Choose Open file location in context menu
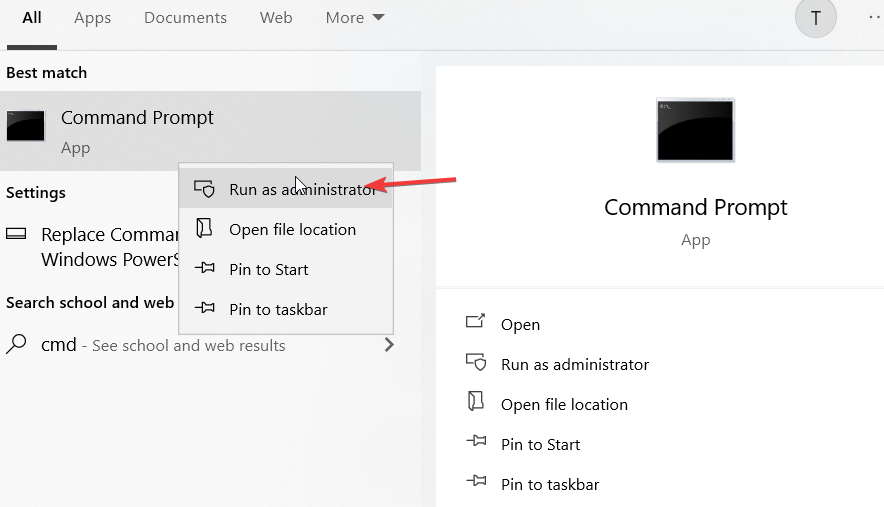The height and width of the screenshot is (507, 884). pyautogui.click(x=285, y=230)
